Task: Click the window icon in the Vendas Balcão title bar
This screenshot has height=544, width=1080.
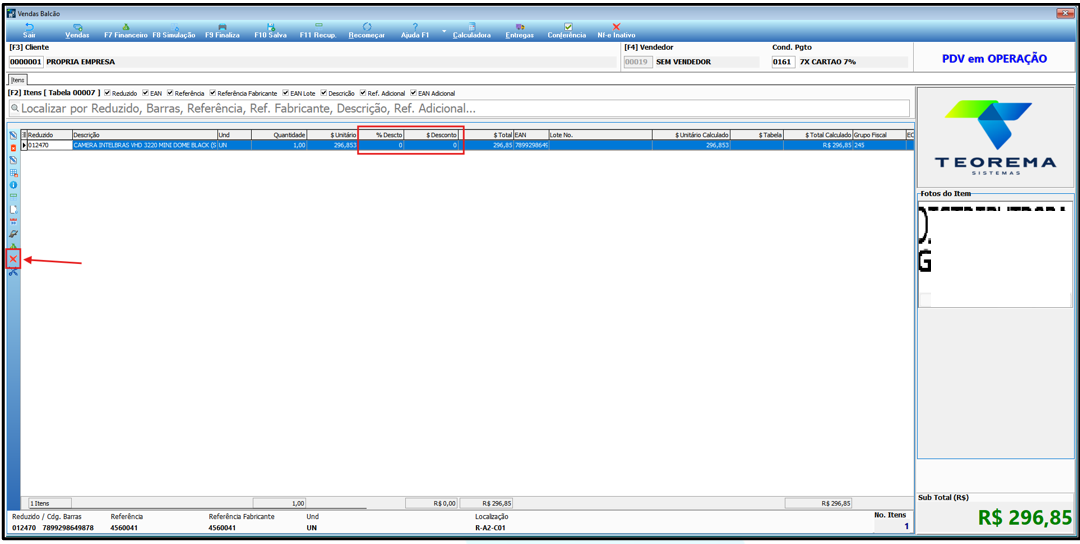Action: [10, 13]
